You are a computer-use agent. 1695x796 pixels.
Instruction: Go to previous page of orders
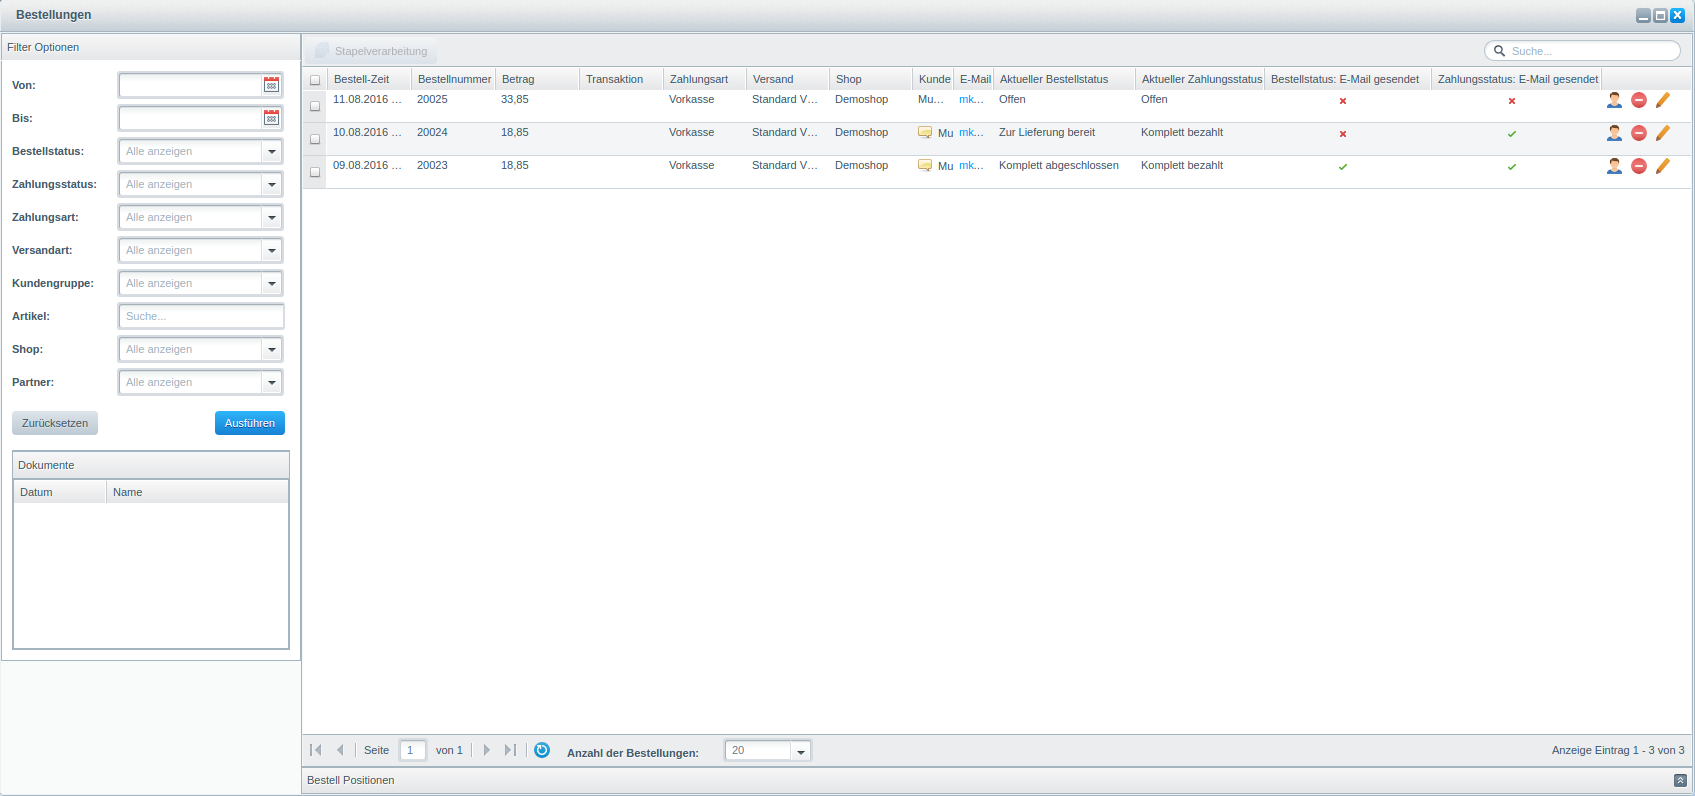pos(340,750)
